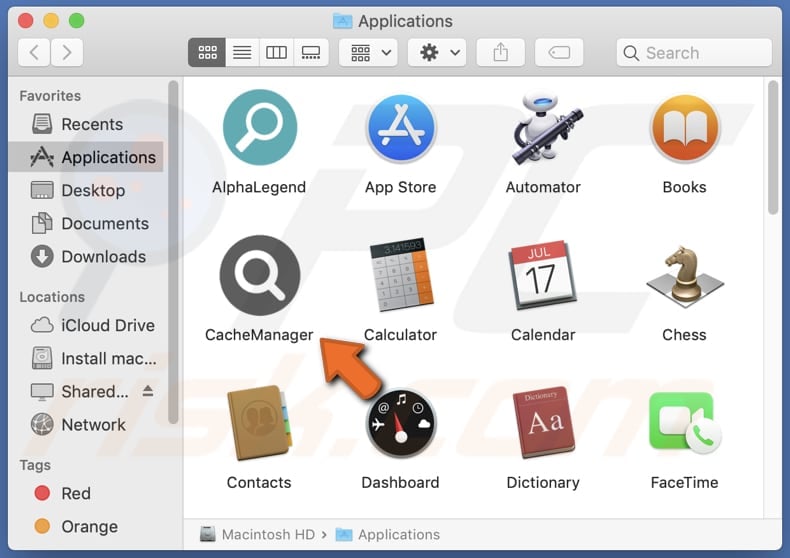Select the Install mac... volume

tap(86, 359)
